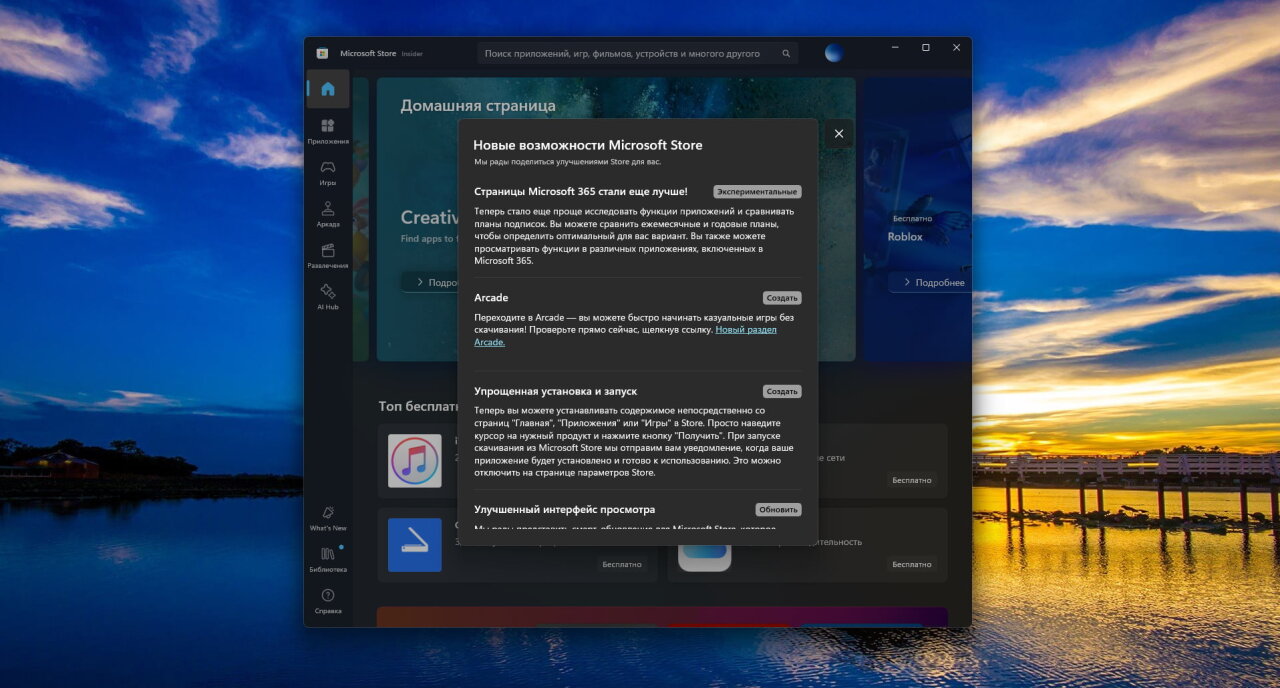
Task: Click the Экспериментальные badge
Action: pyautogui.click(x=757, y=191)
